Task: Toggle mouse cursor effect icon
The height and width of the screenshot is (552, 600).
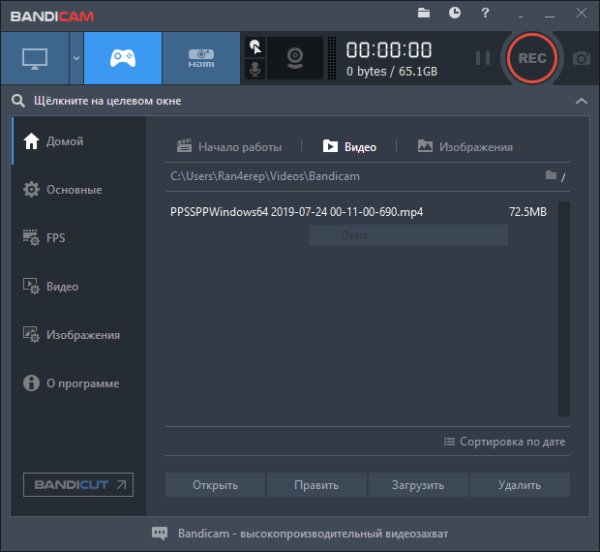Action: coord(255,47)
